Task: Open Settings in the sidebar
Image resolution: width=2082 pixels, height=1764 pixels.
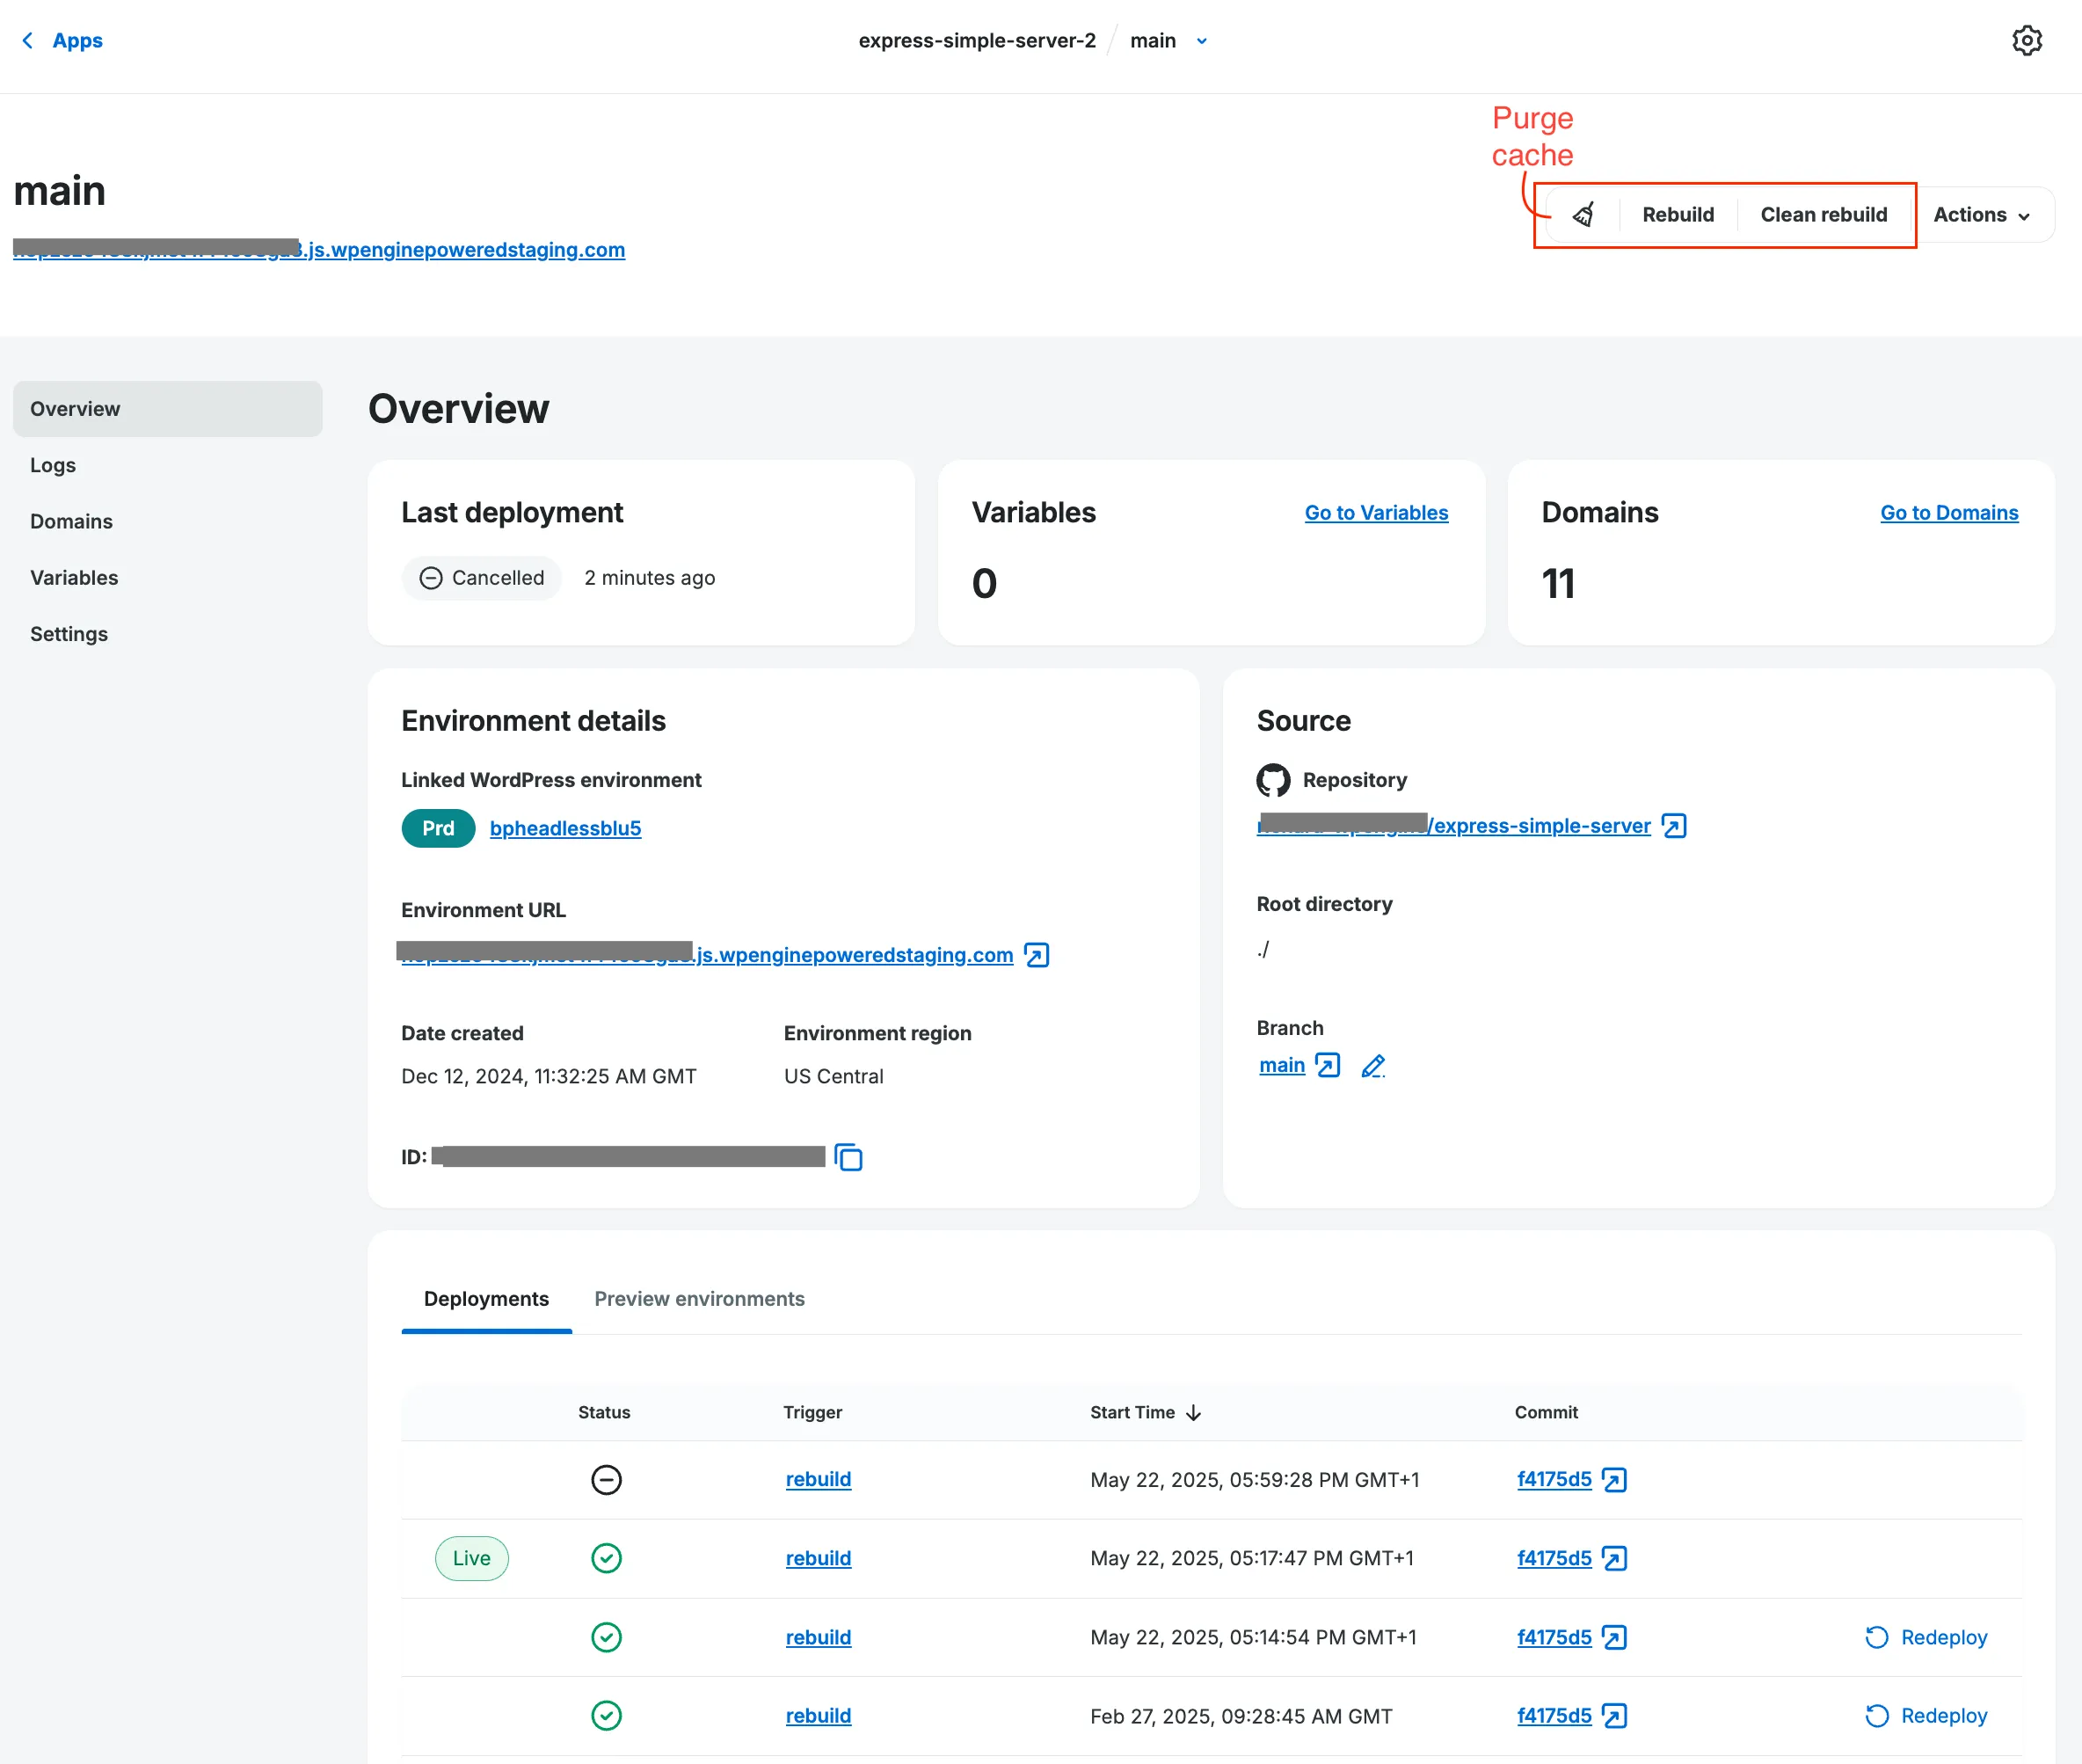Action: pyautogui.click(x=69, y=634)
